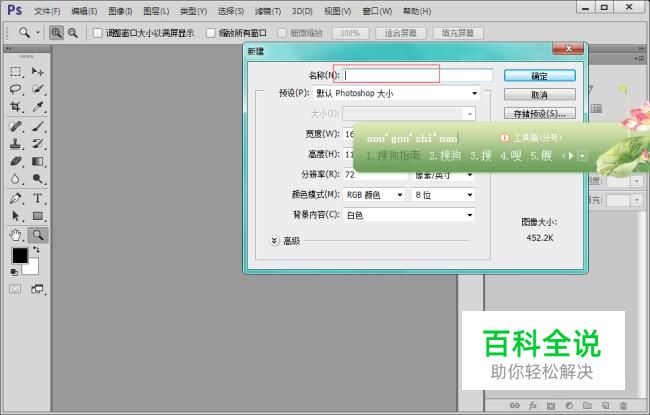Click the Fill Screen button
This screenshot has width=650, height=415.
point(458,33)
